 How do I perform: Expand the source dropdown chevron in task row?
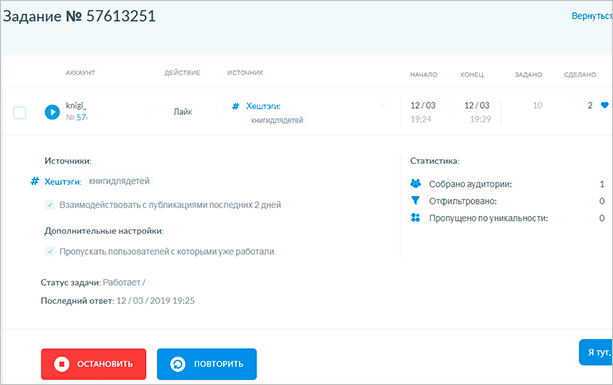click(x=383, y=104)
